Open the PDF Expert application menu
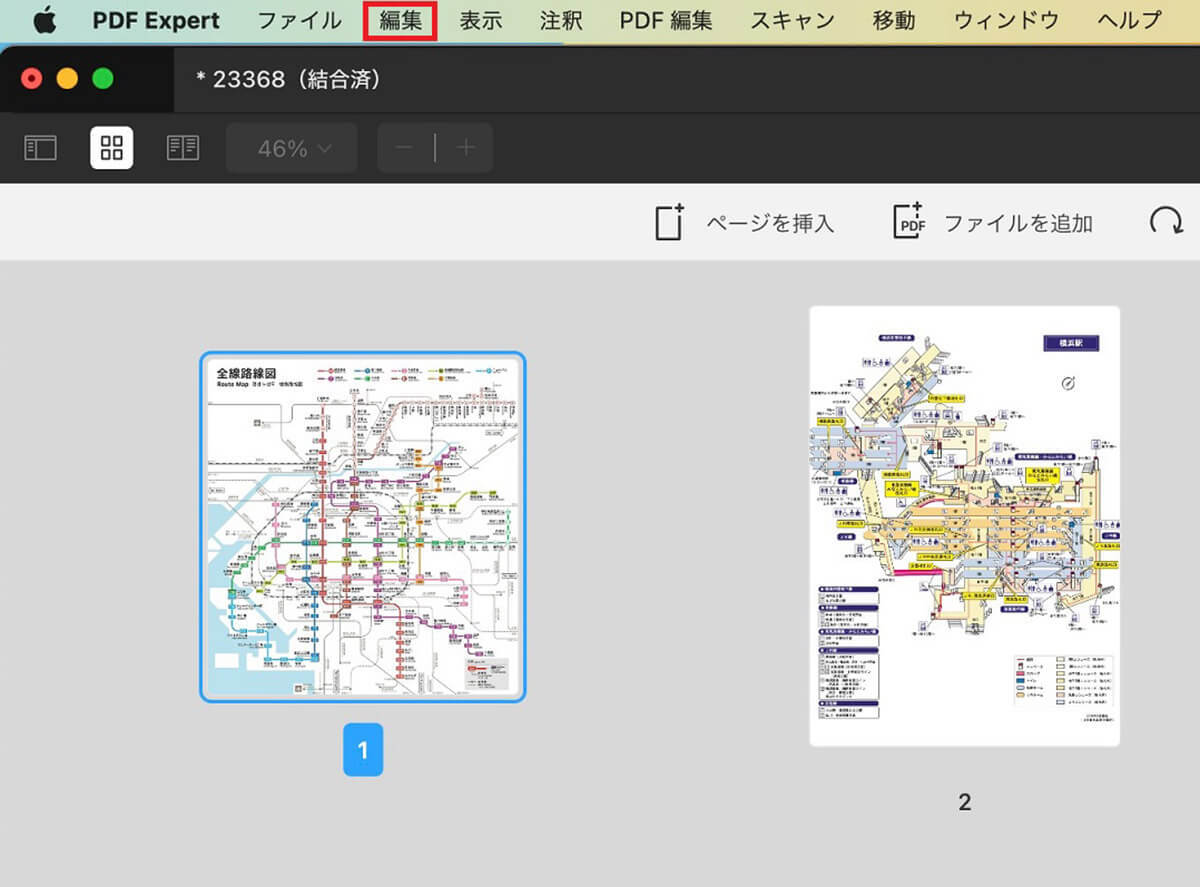1200x887 pixels. point(156,20)
